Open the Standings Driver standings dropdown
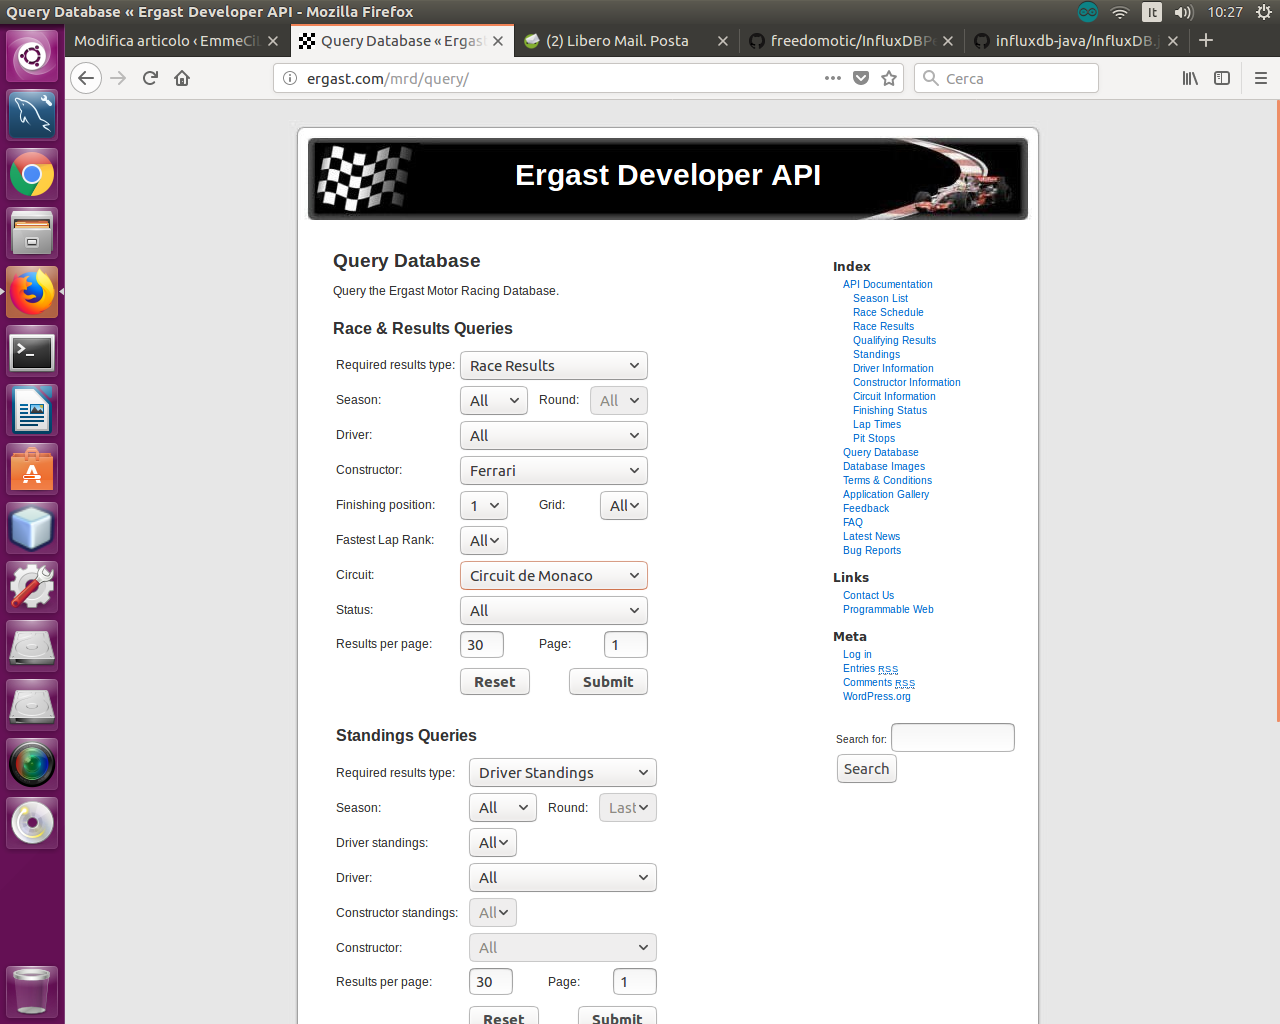1280x1024 pixels. 493,843
